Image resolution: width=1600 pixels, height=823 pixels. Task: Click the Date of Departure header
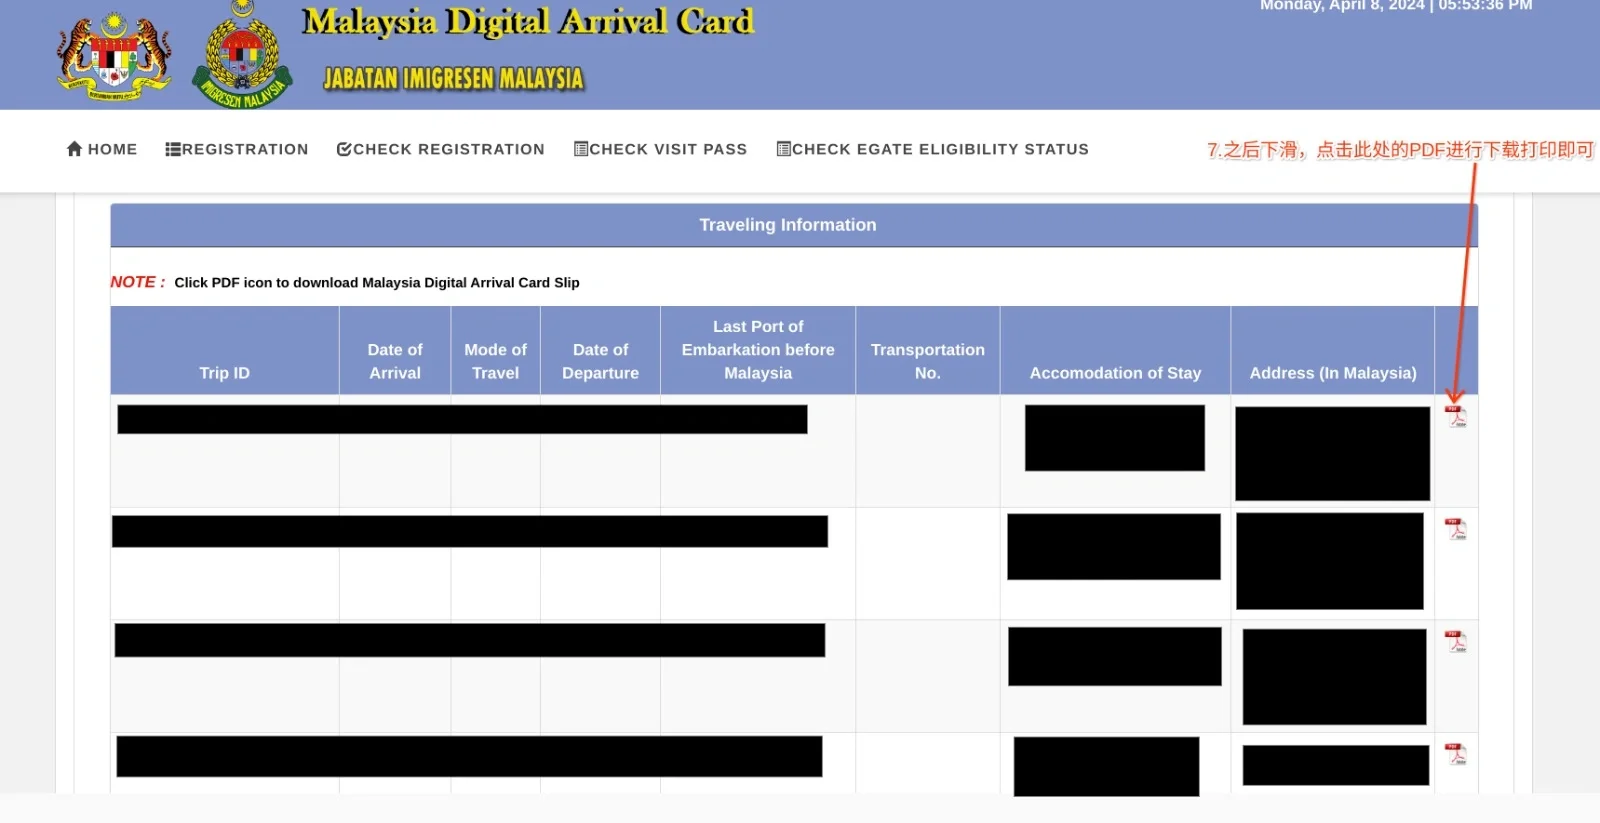point(600,361)
